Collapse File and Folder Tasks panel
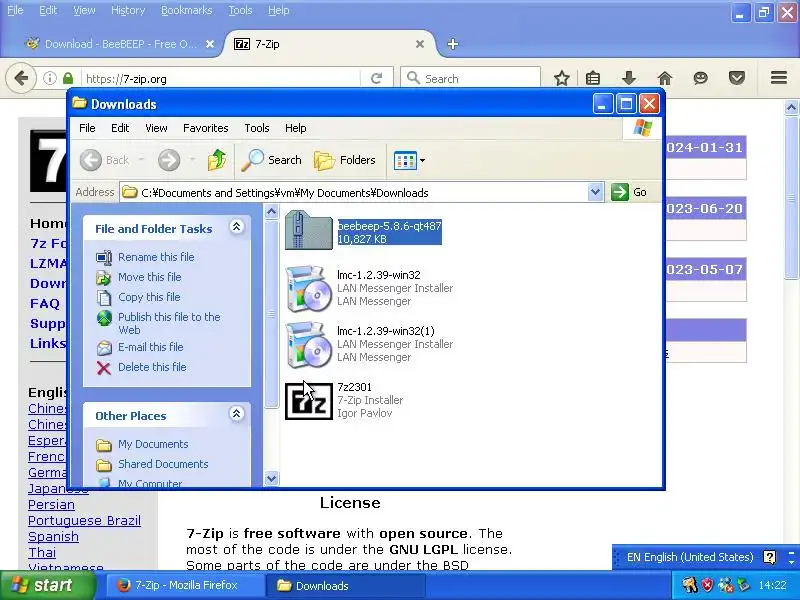800x600 pixels. (236, 227)
